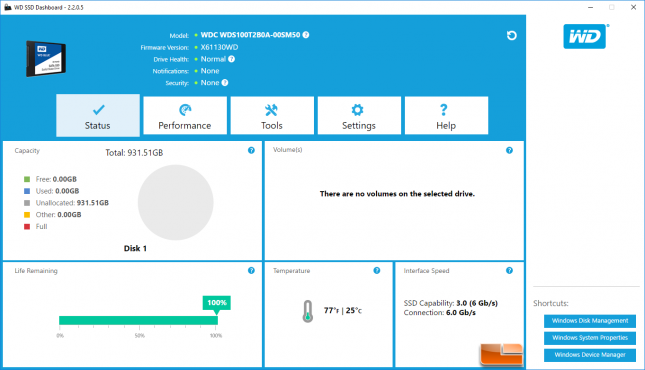Open the Volume(s) panel help icon
Viewport: 645px width, 370px height.
(509, 150)
